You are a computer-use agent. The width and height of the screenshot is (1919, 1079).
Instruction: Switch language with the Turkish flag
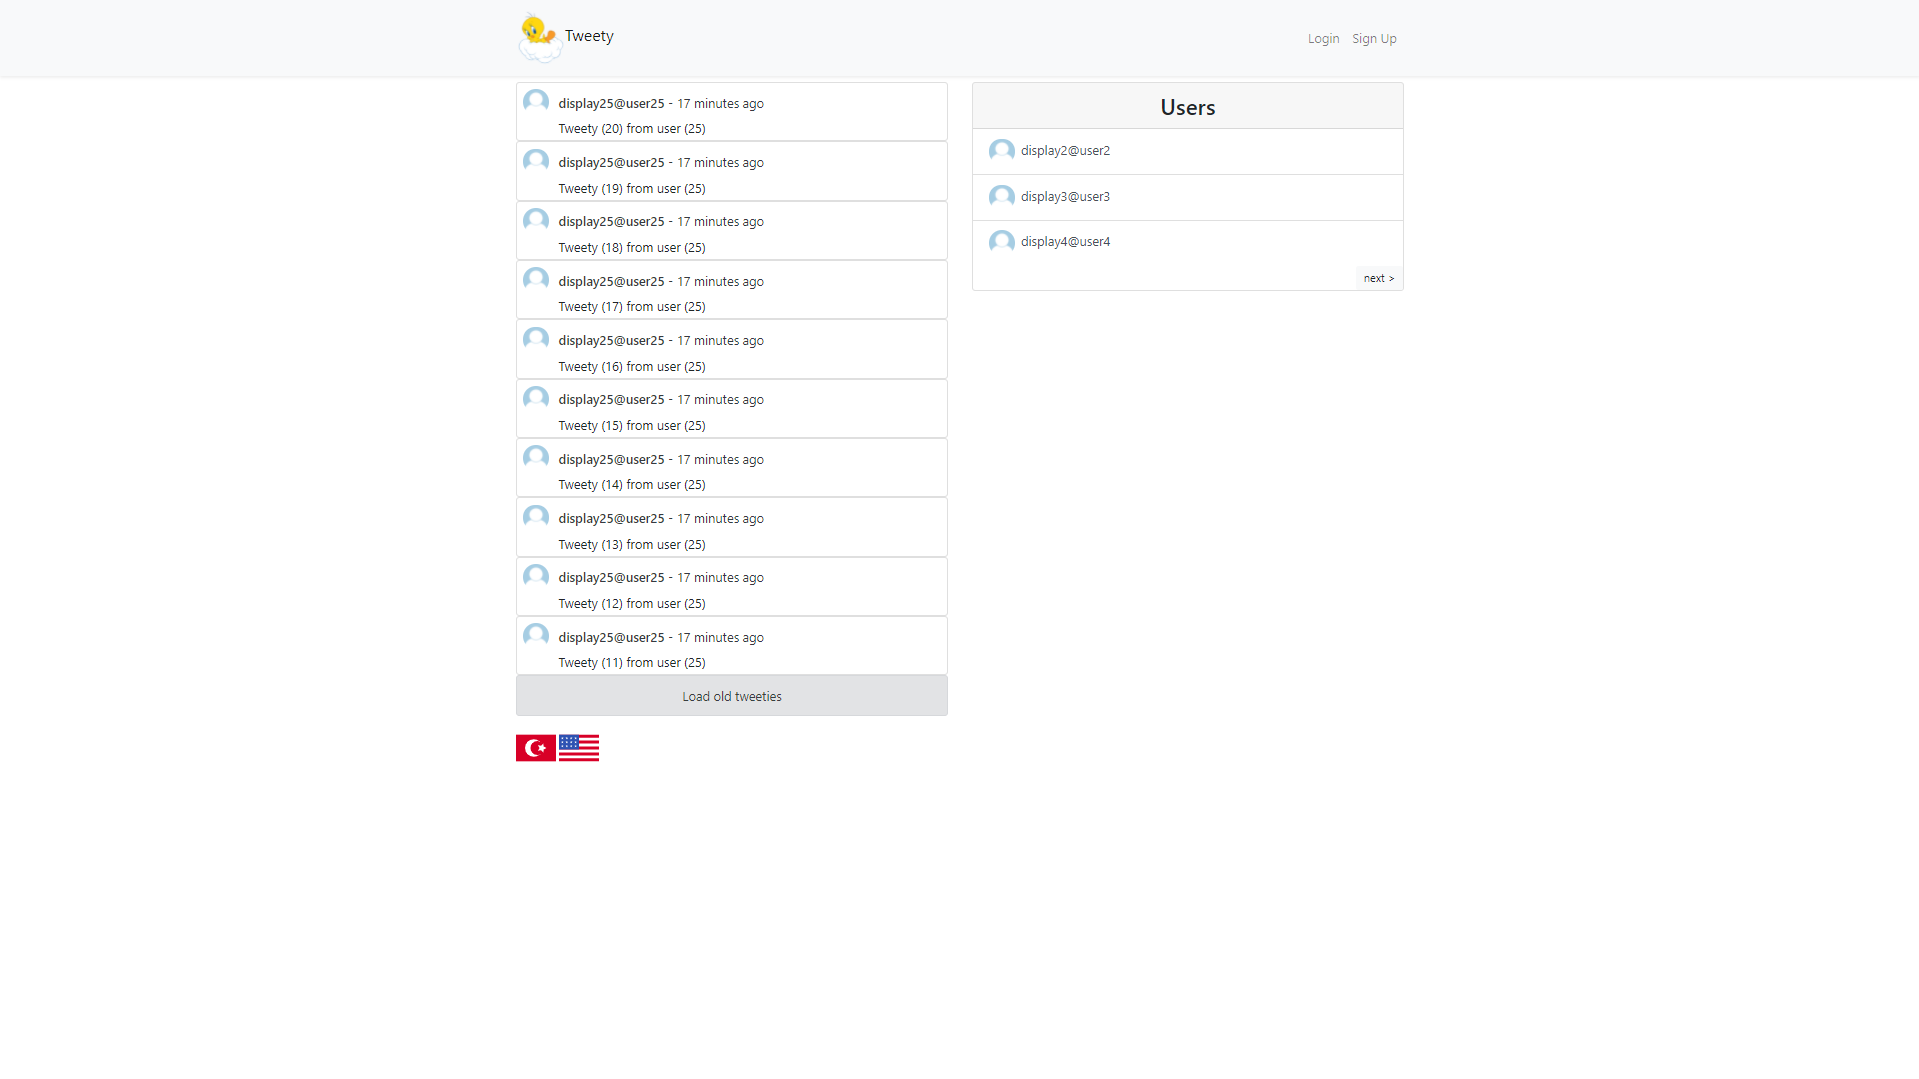pyautogui.click(x=535, y=748)
